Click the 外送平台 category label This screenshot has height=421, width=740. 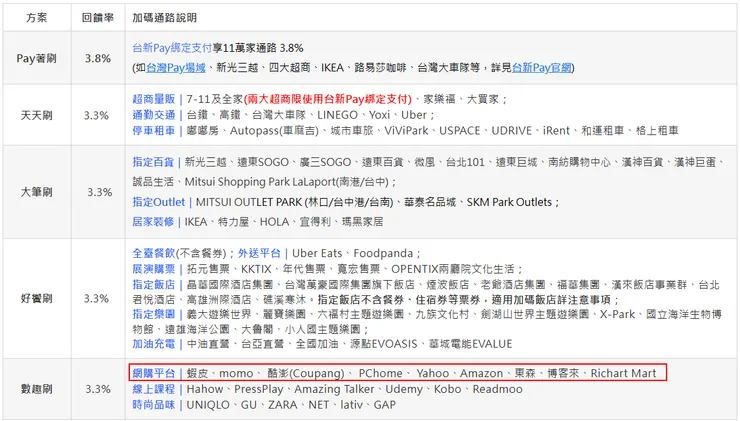point(259,253)
